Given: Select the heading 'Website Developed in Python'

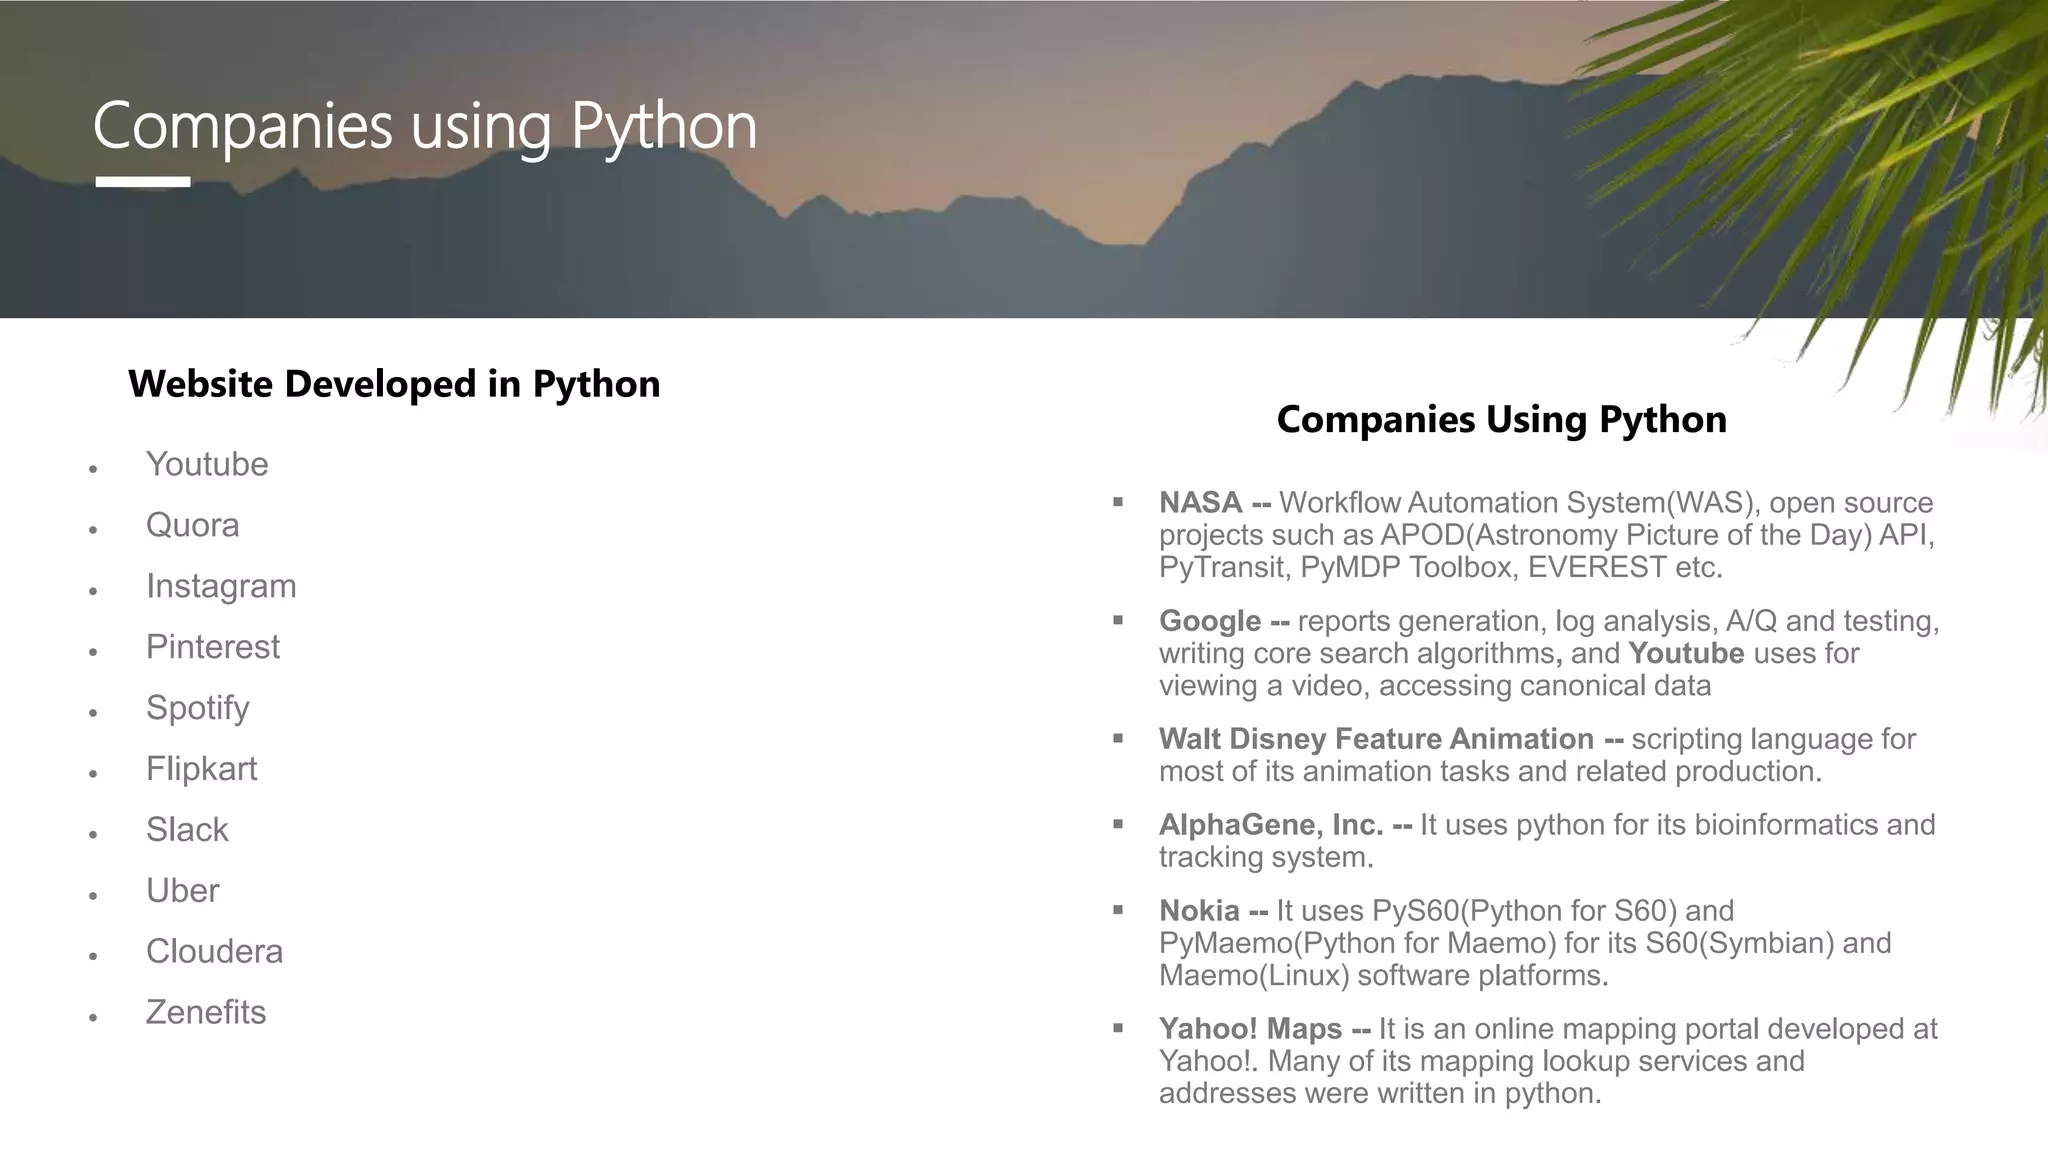Looking at the screenshot, I should pyautogui.click(x=394, y=384).
